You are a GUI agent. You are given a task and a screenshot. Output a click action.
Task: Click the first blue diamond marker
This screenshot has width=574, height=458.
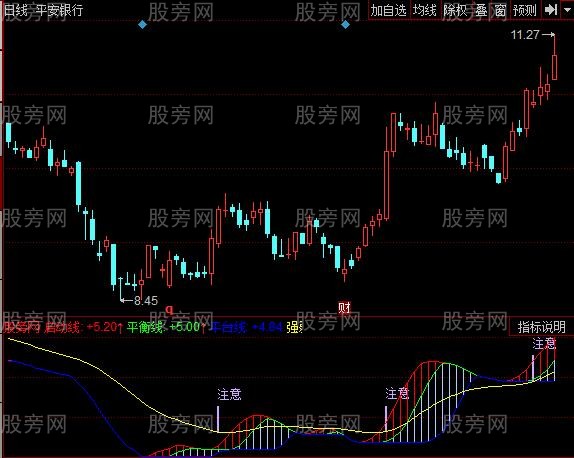(142, 25)
